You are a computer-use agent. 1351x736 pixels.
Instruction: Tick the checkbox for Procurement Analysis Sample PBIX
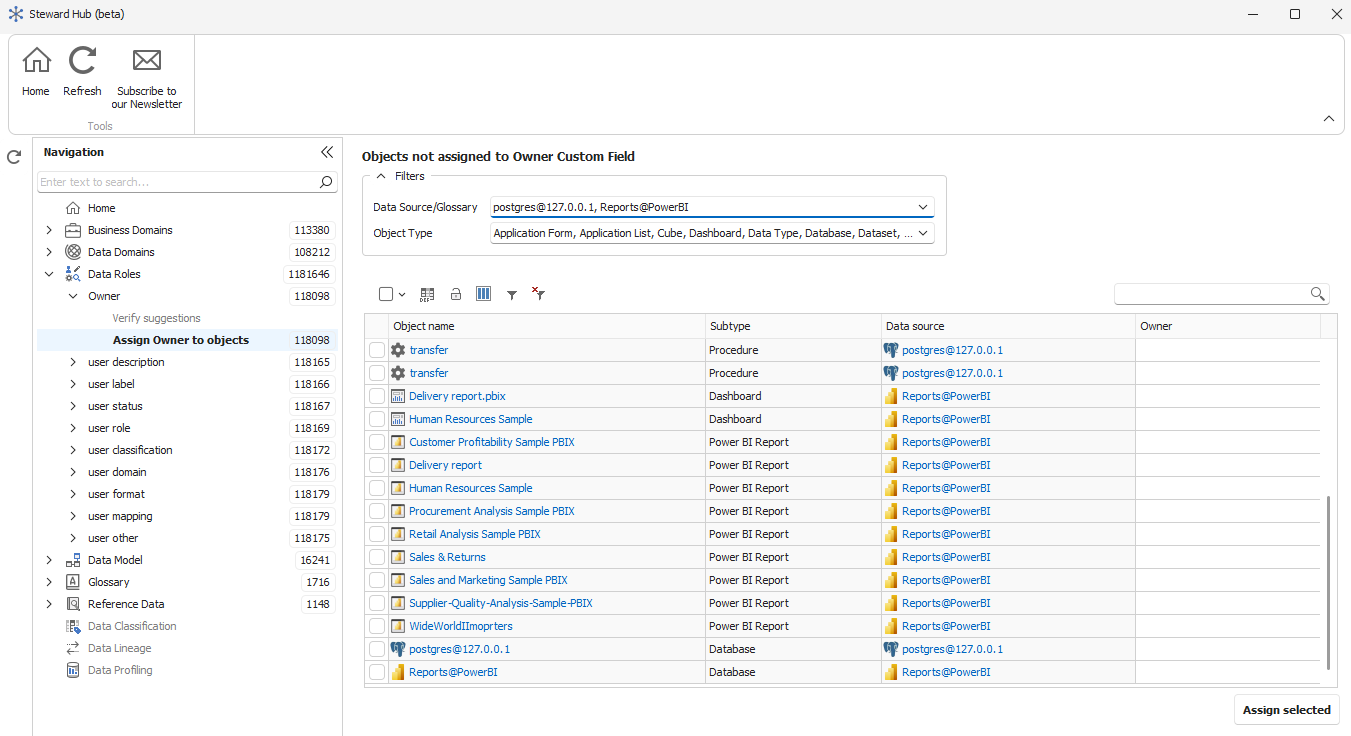point(377,511)
